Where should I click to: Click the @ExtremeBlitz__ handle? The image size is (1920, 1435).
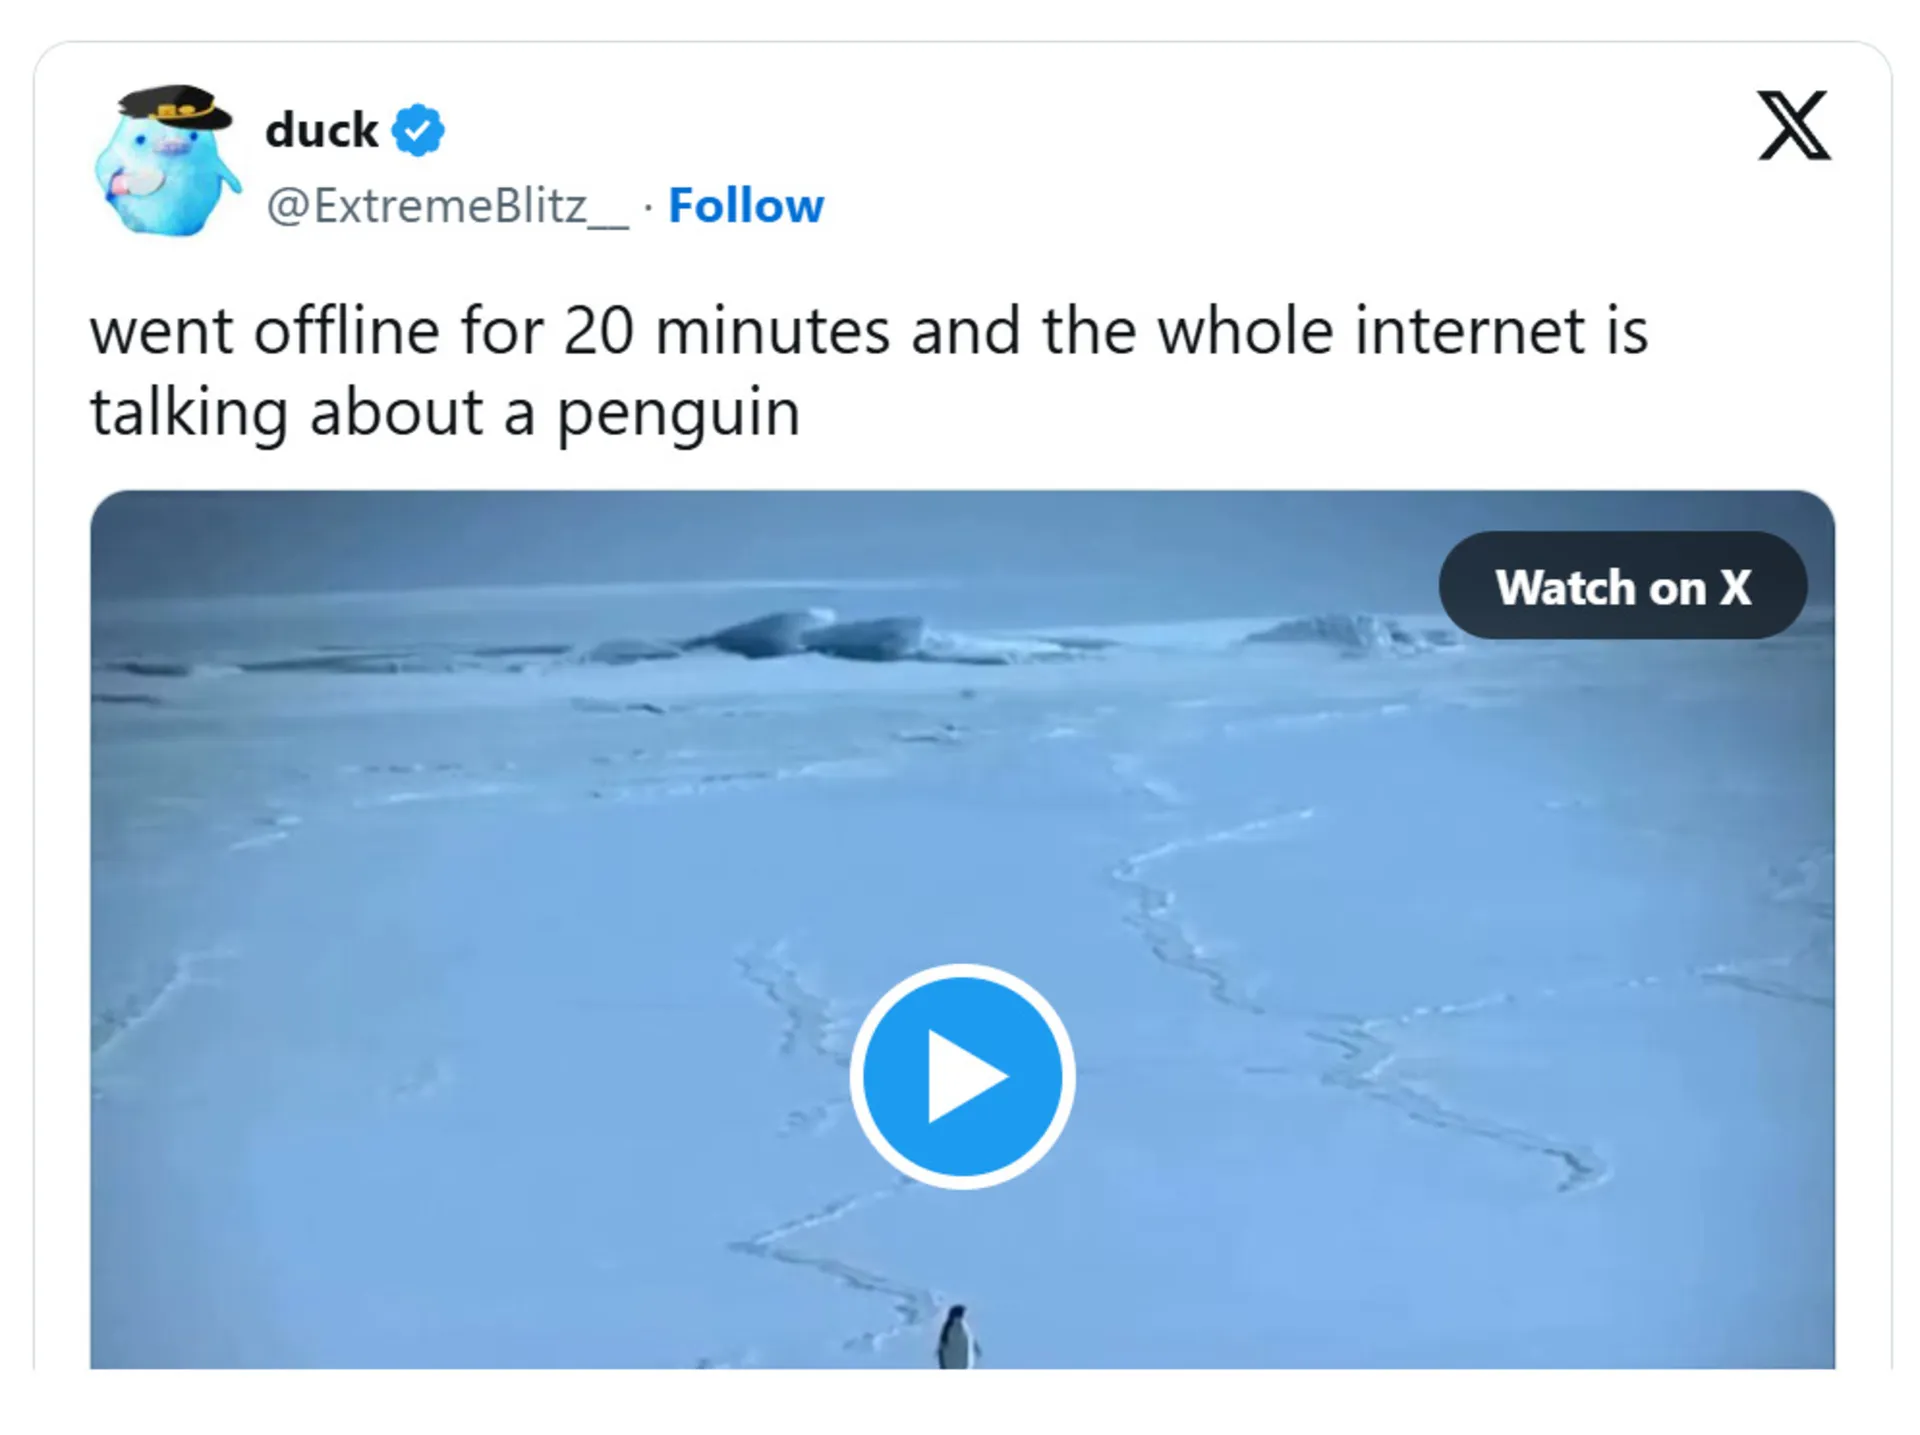point(447,206)
